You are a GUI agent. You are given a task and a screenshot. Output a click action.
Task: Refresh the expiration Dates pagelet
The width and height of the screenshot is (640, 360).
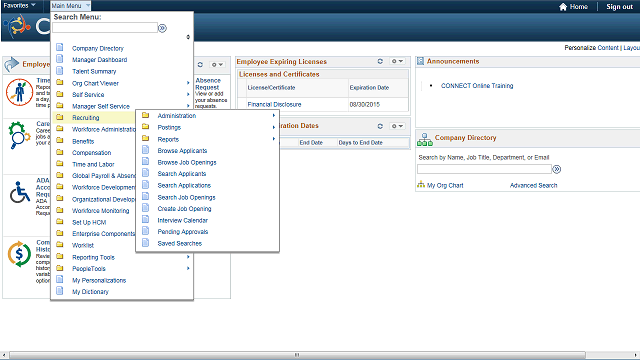(380, 126)
